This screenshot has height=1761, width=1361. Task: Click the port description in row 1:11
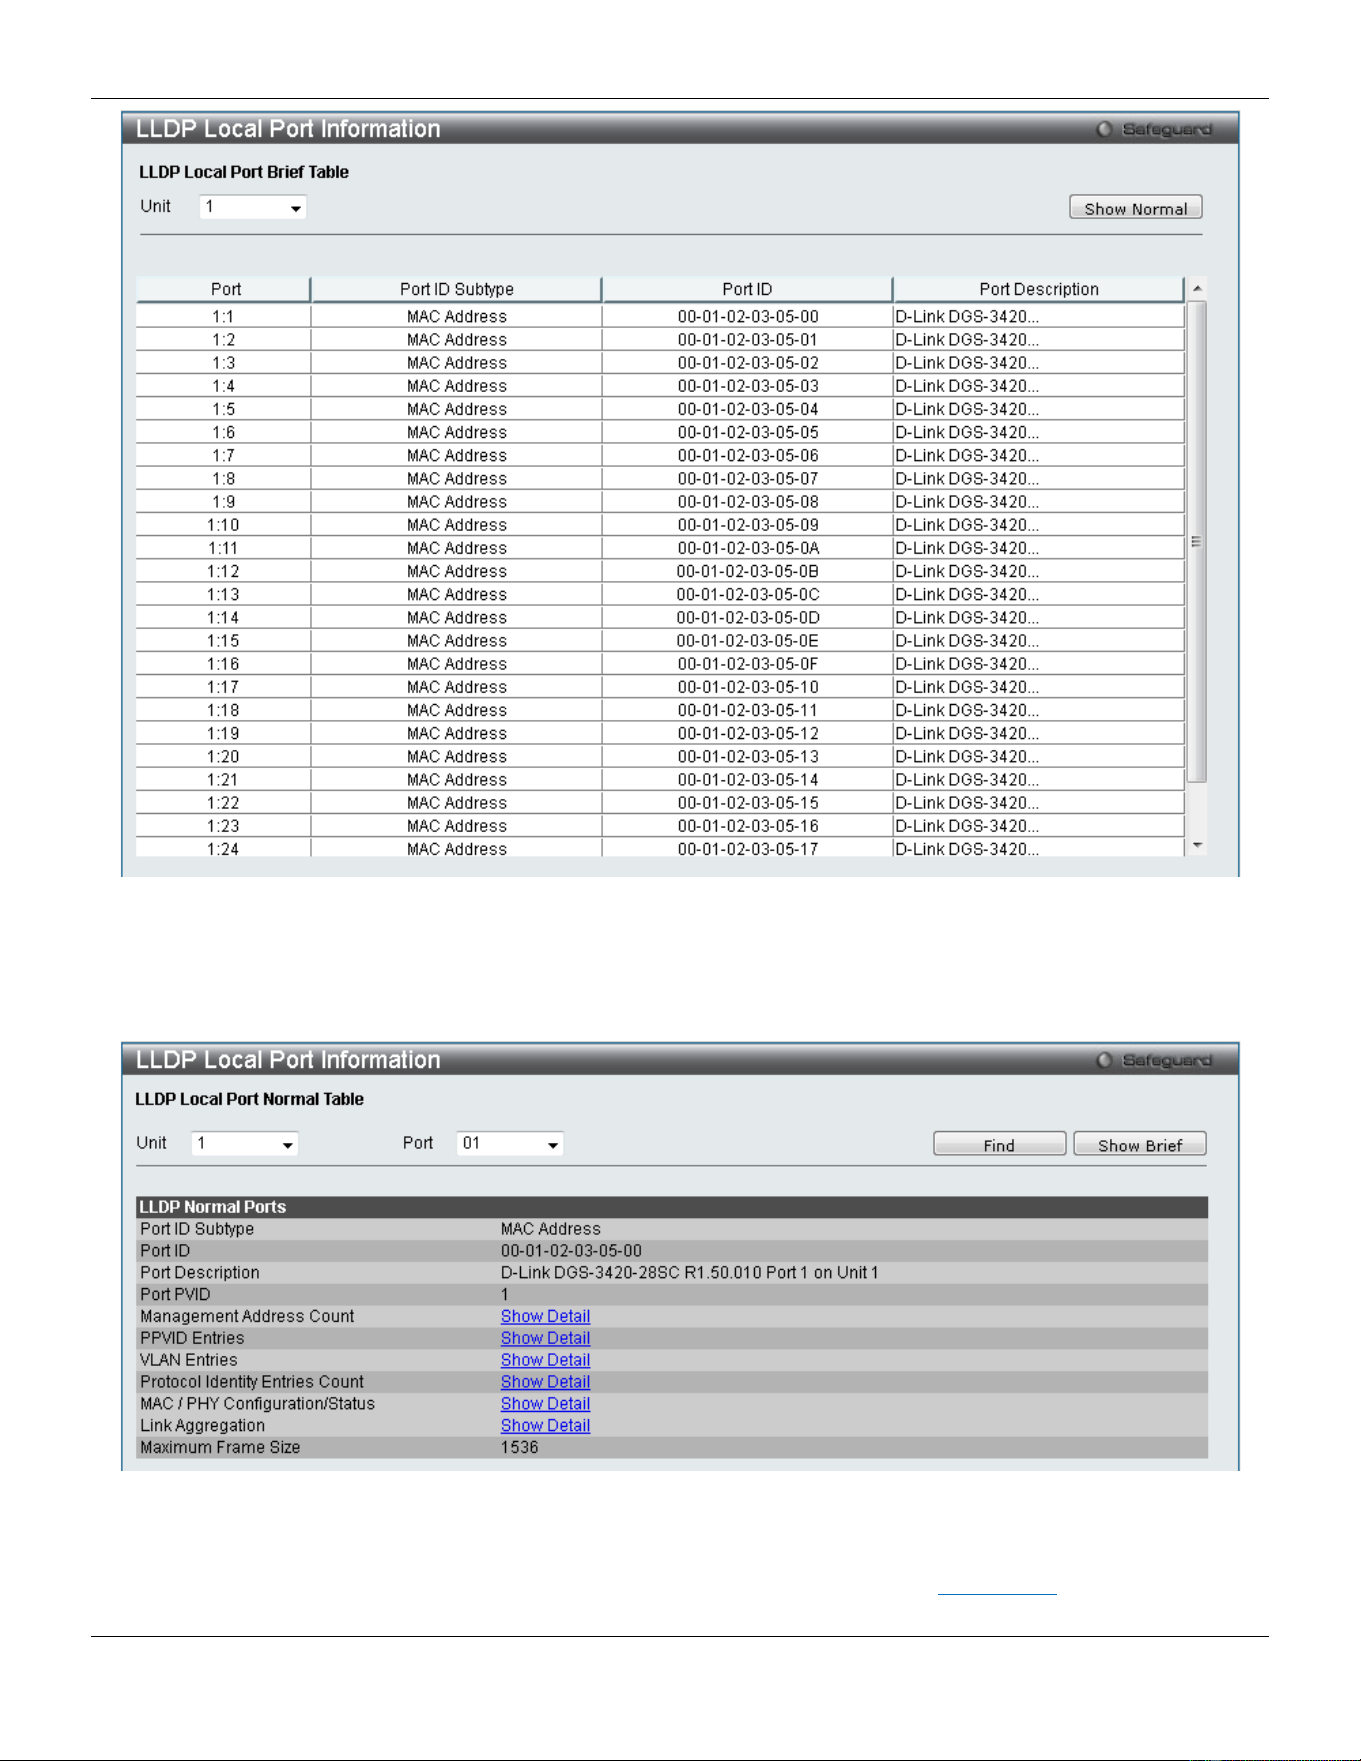coord(967,548)
